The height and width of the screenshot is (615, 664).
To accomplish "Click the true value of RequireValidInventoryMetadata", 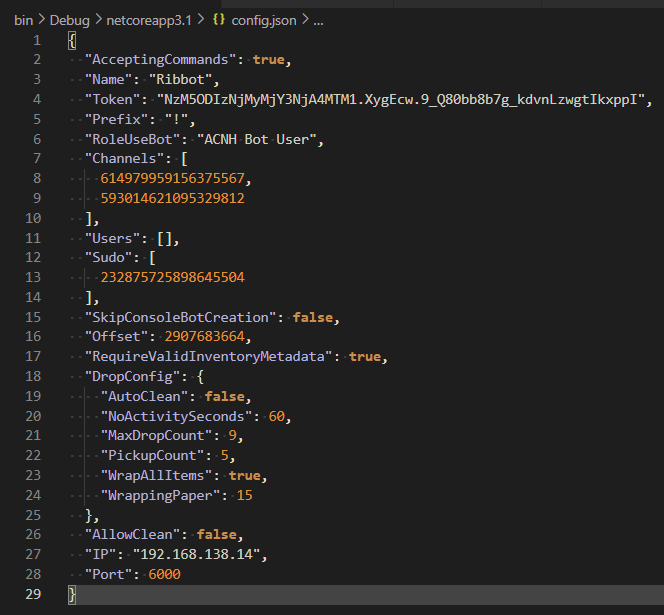I will point(365,357).
